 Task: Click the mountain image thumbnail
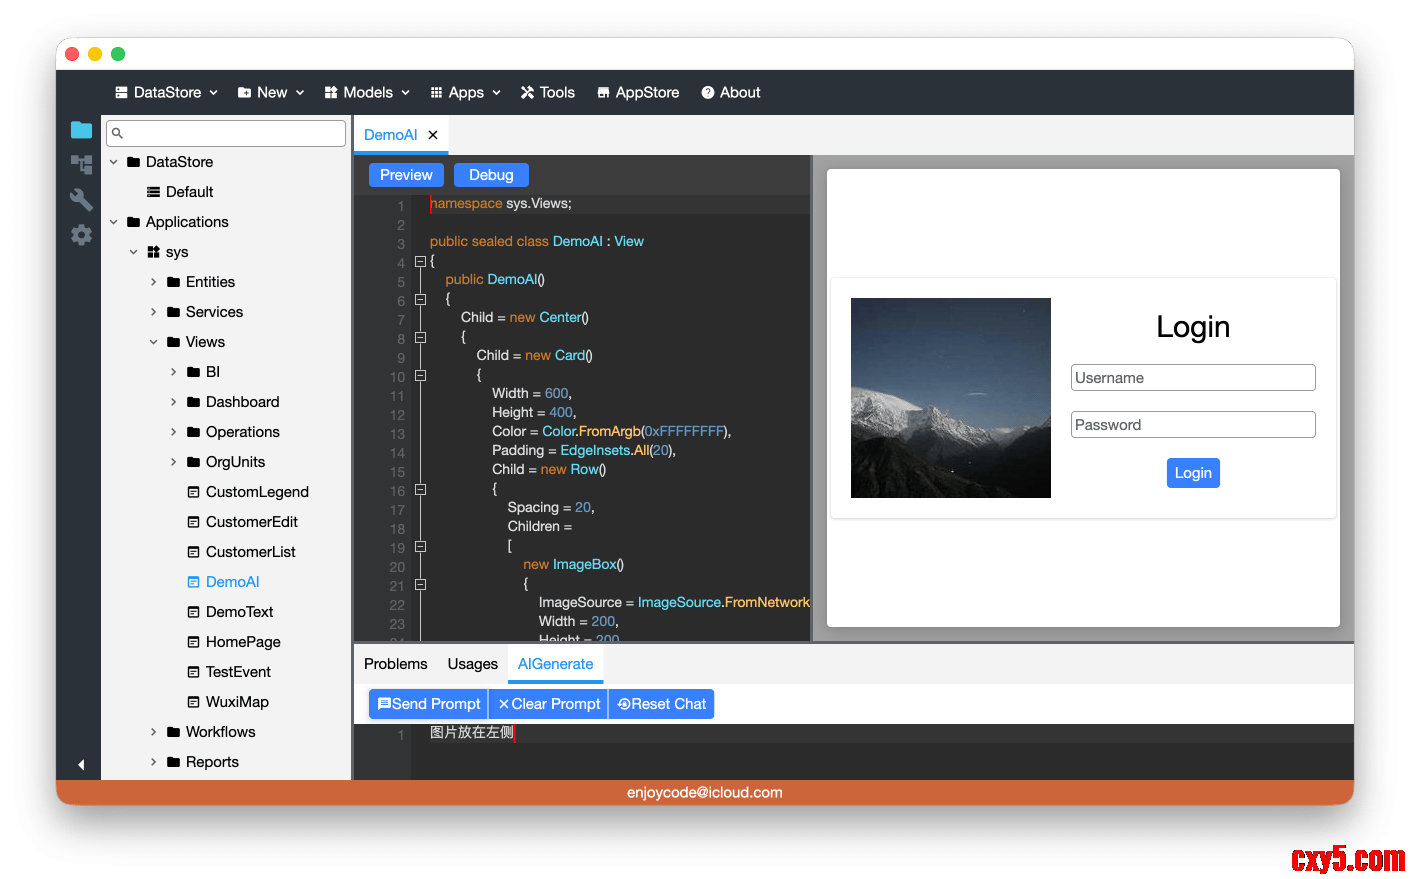tap(950, 398)
